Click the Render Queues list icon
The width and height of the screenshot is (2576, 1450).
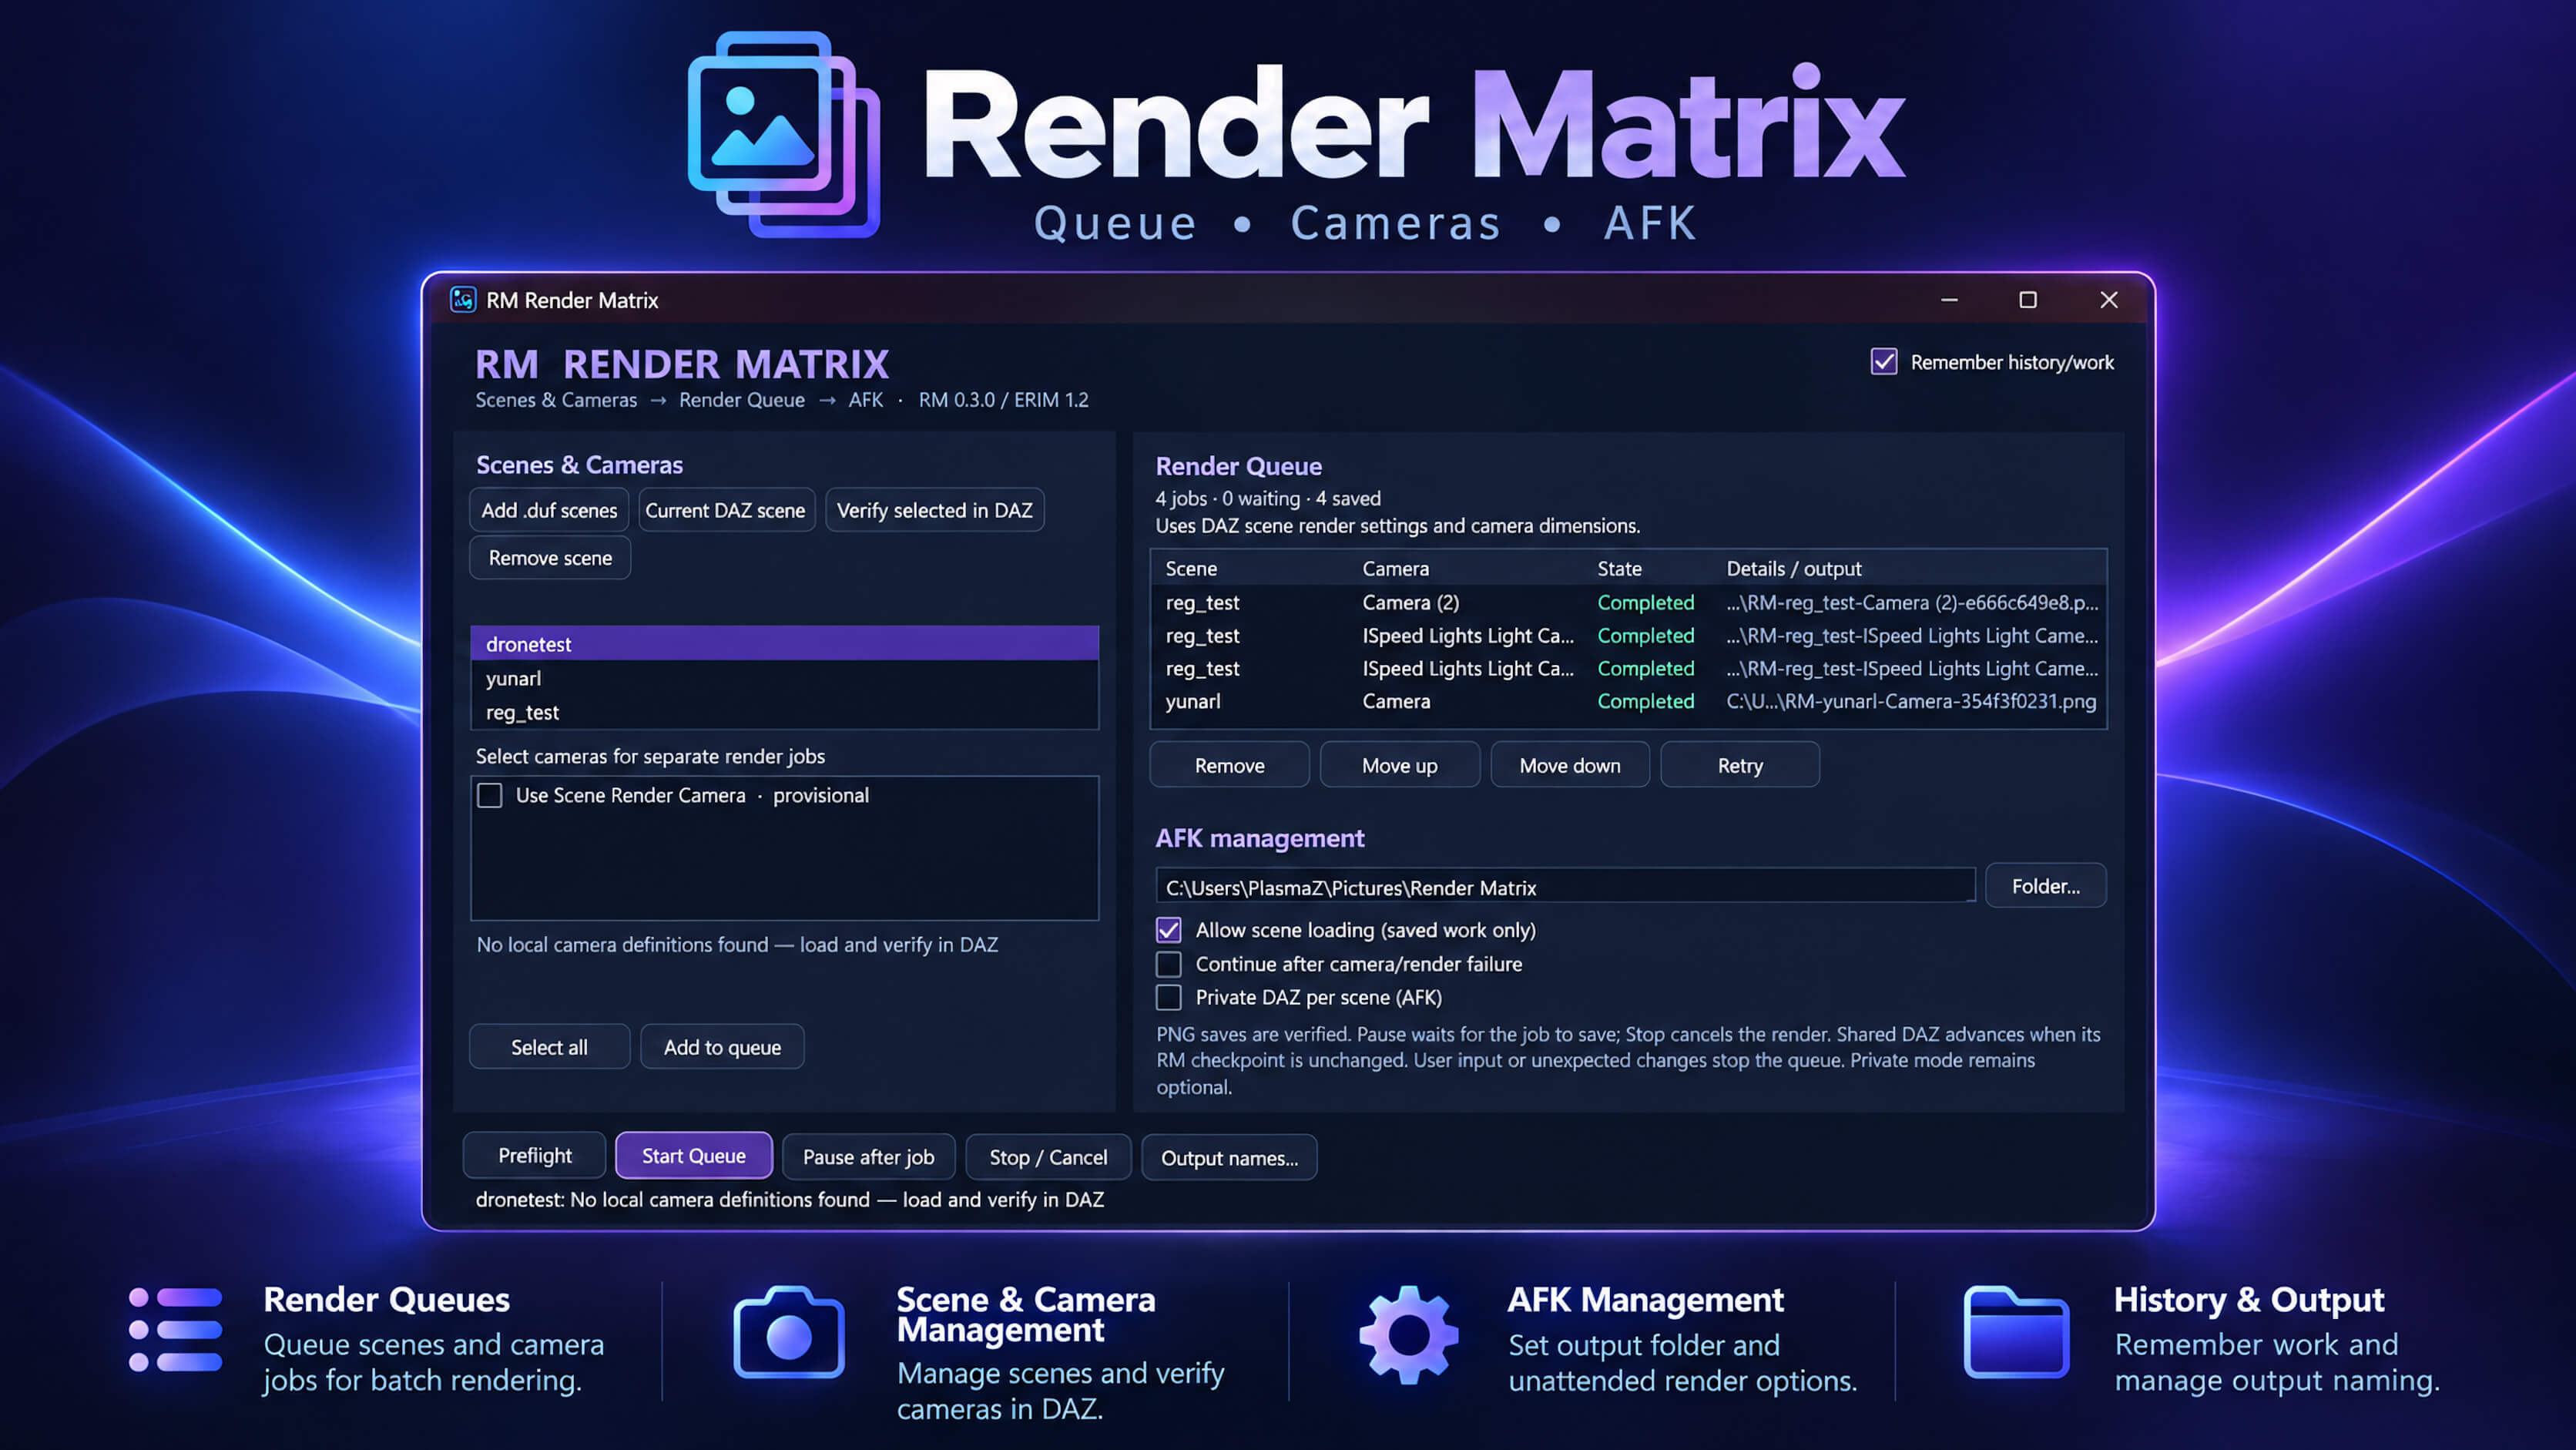[175, 1330]
